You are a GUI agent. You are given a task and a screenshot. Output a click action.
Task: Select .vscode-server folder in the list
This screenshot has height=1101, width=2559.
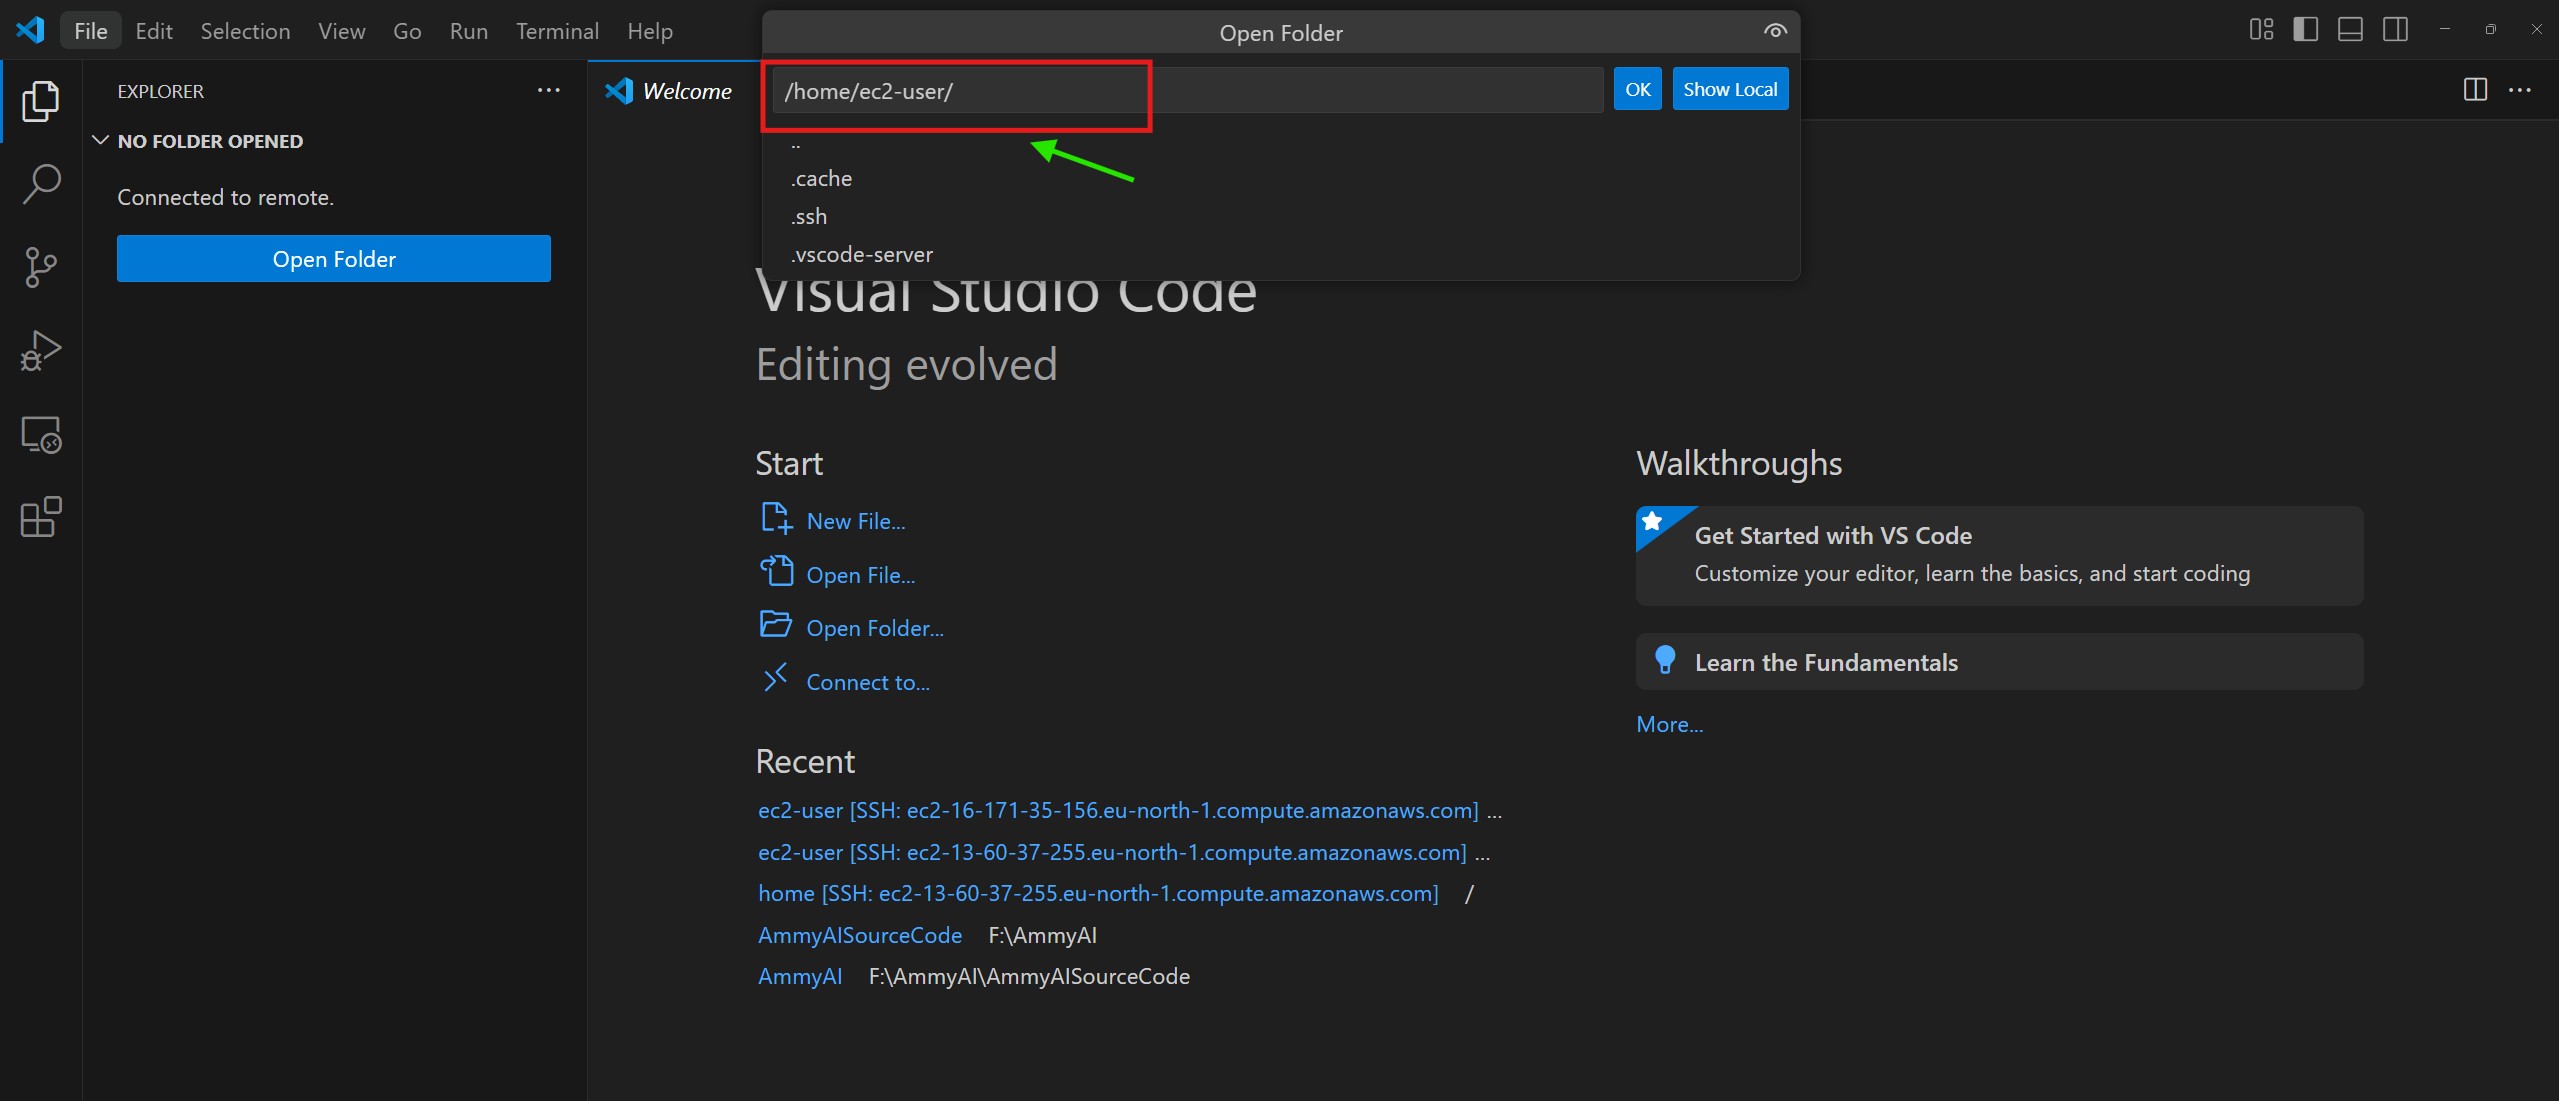point(862,255)
